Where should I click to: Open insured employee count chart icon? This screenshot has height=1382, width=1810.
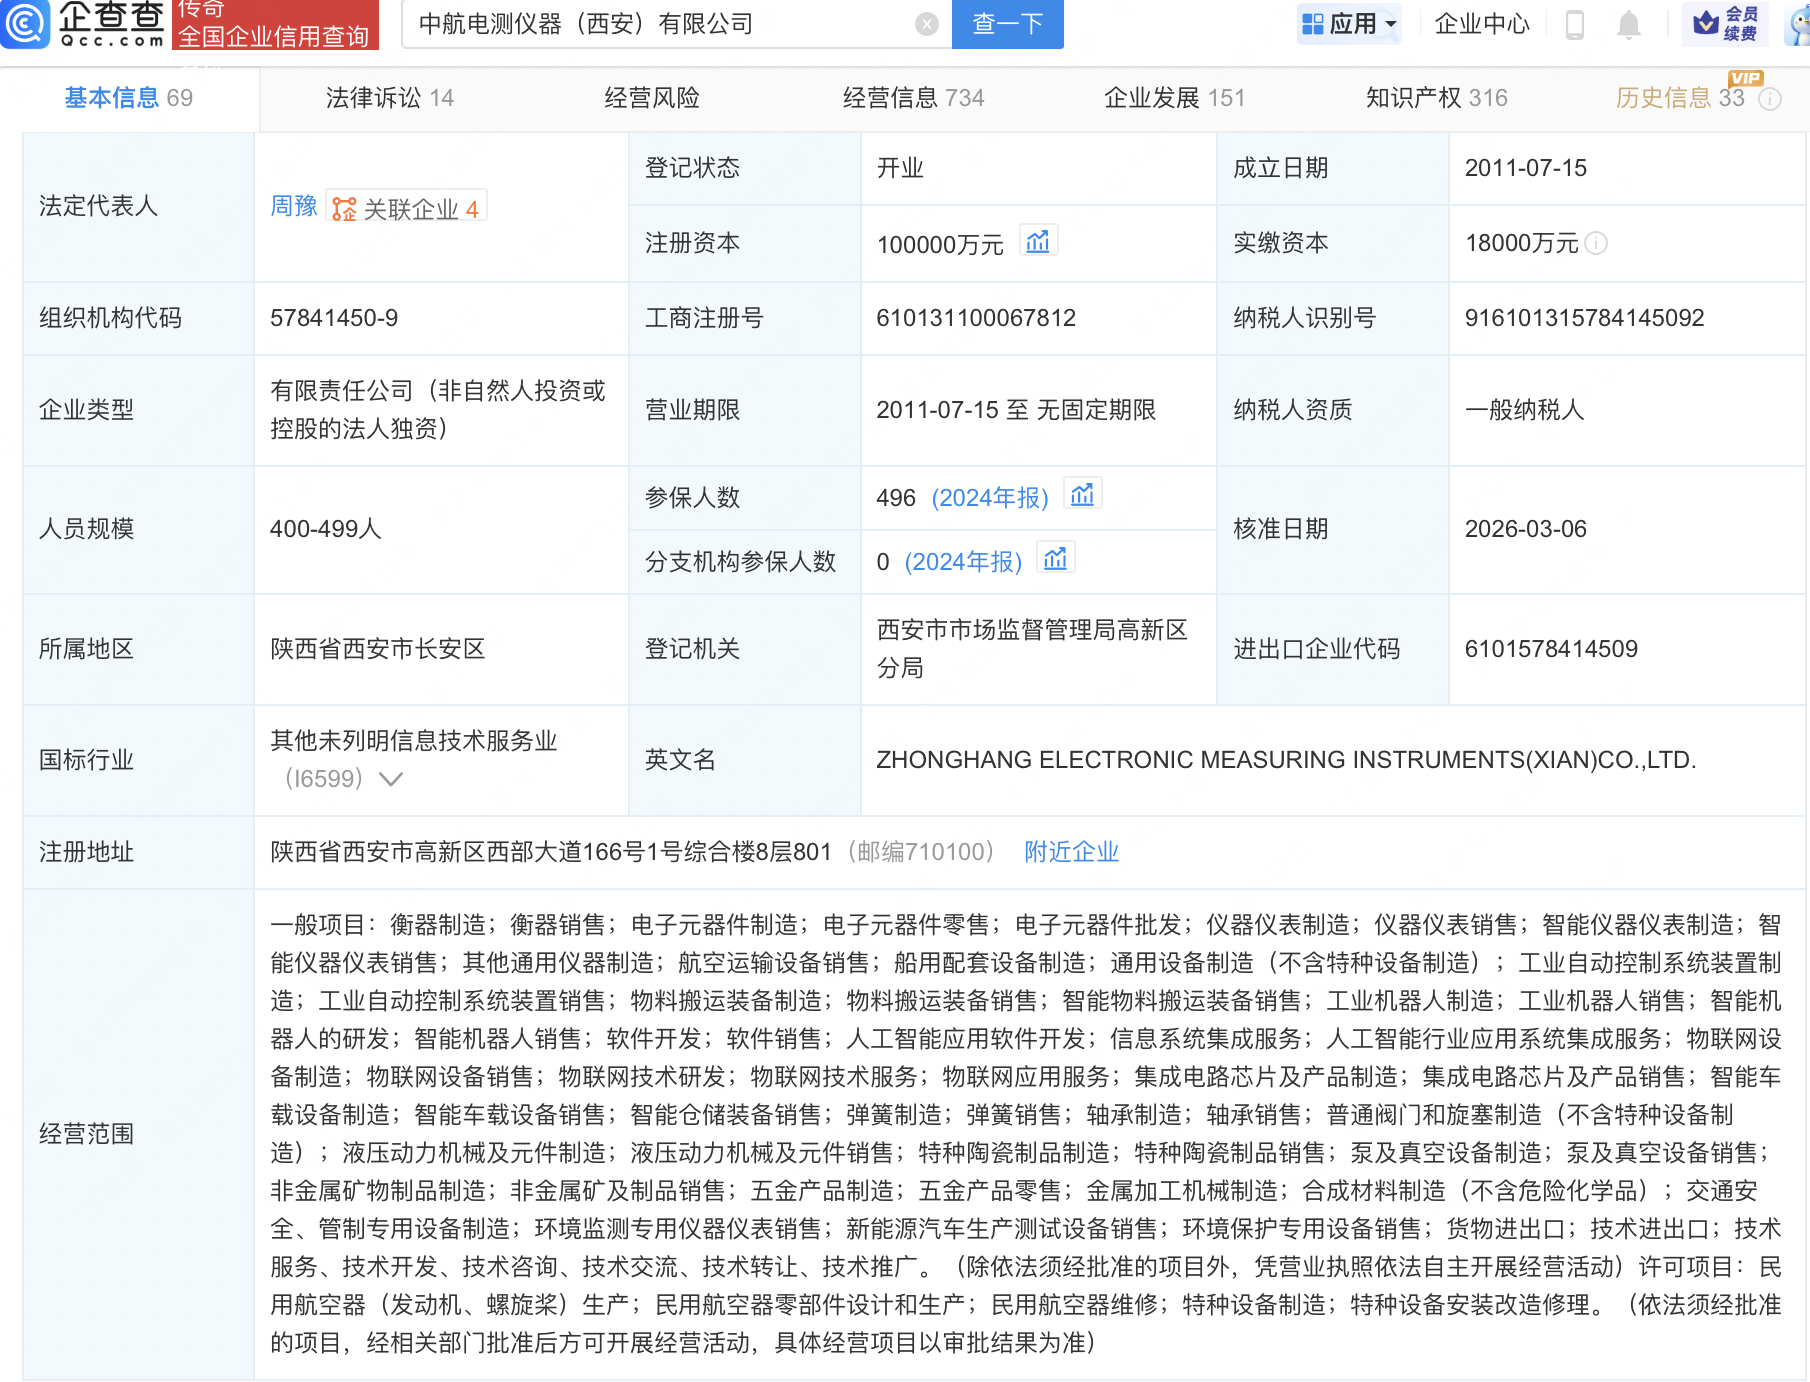[x=1082, y=496]
